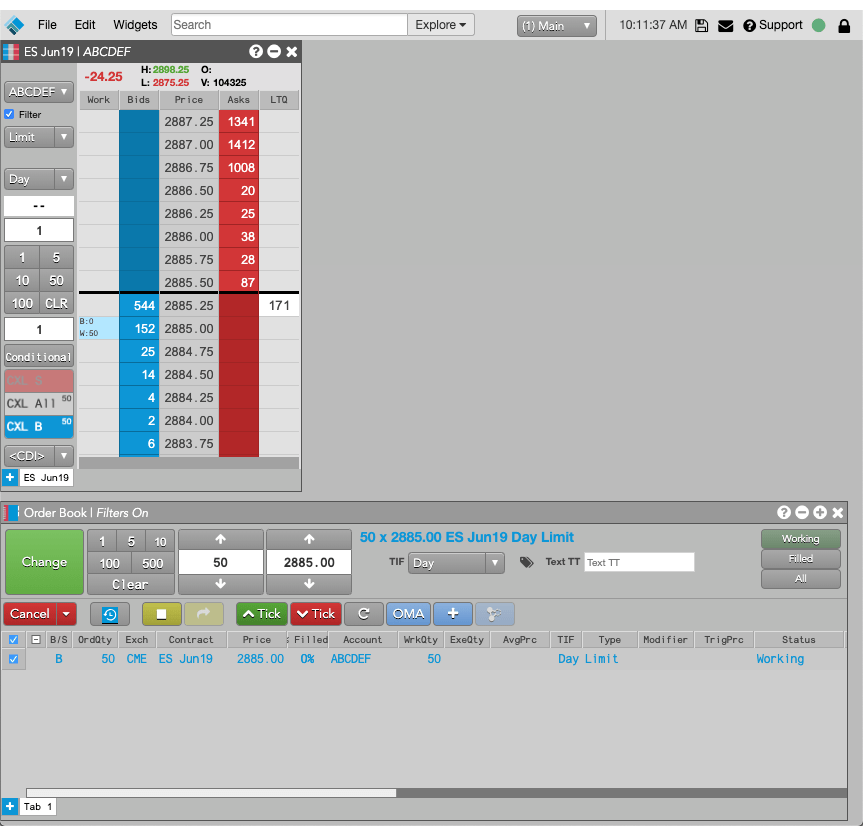Click the TT logo in the menu bar
The height and width of the screenshot is (840, 863).
click(14, 25)
